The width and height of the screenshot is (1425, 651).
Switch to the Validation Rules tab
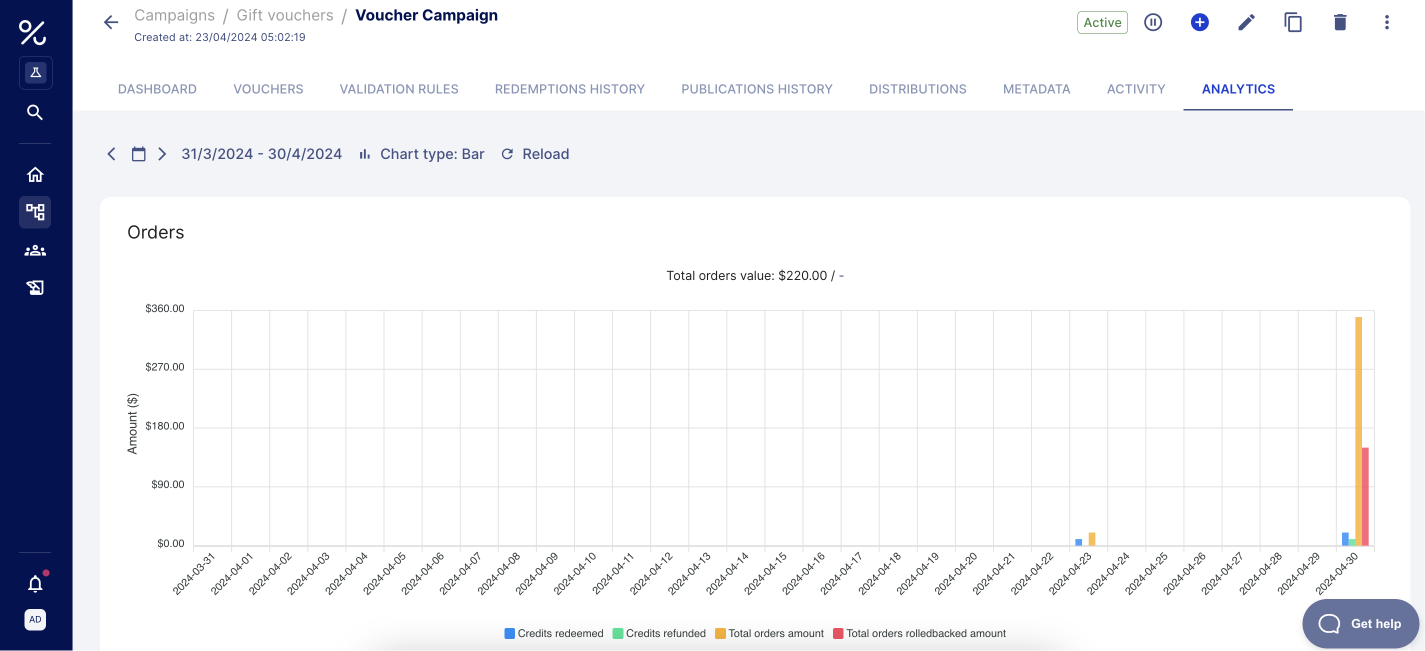[x=399, y=89]
